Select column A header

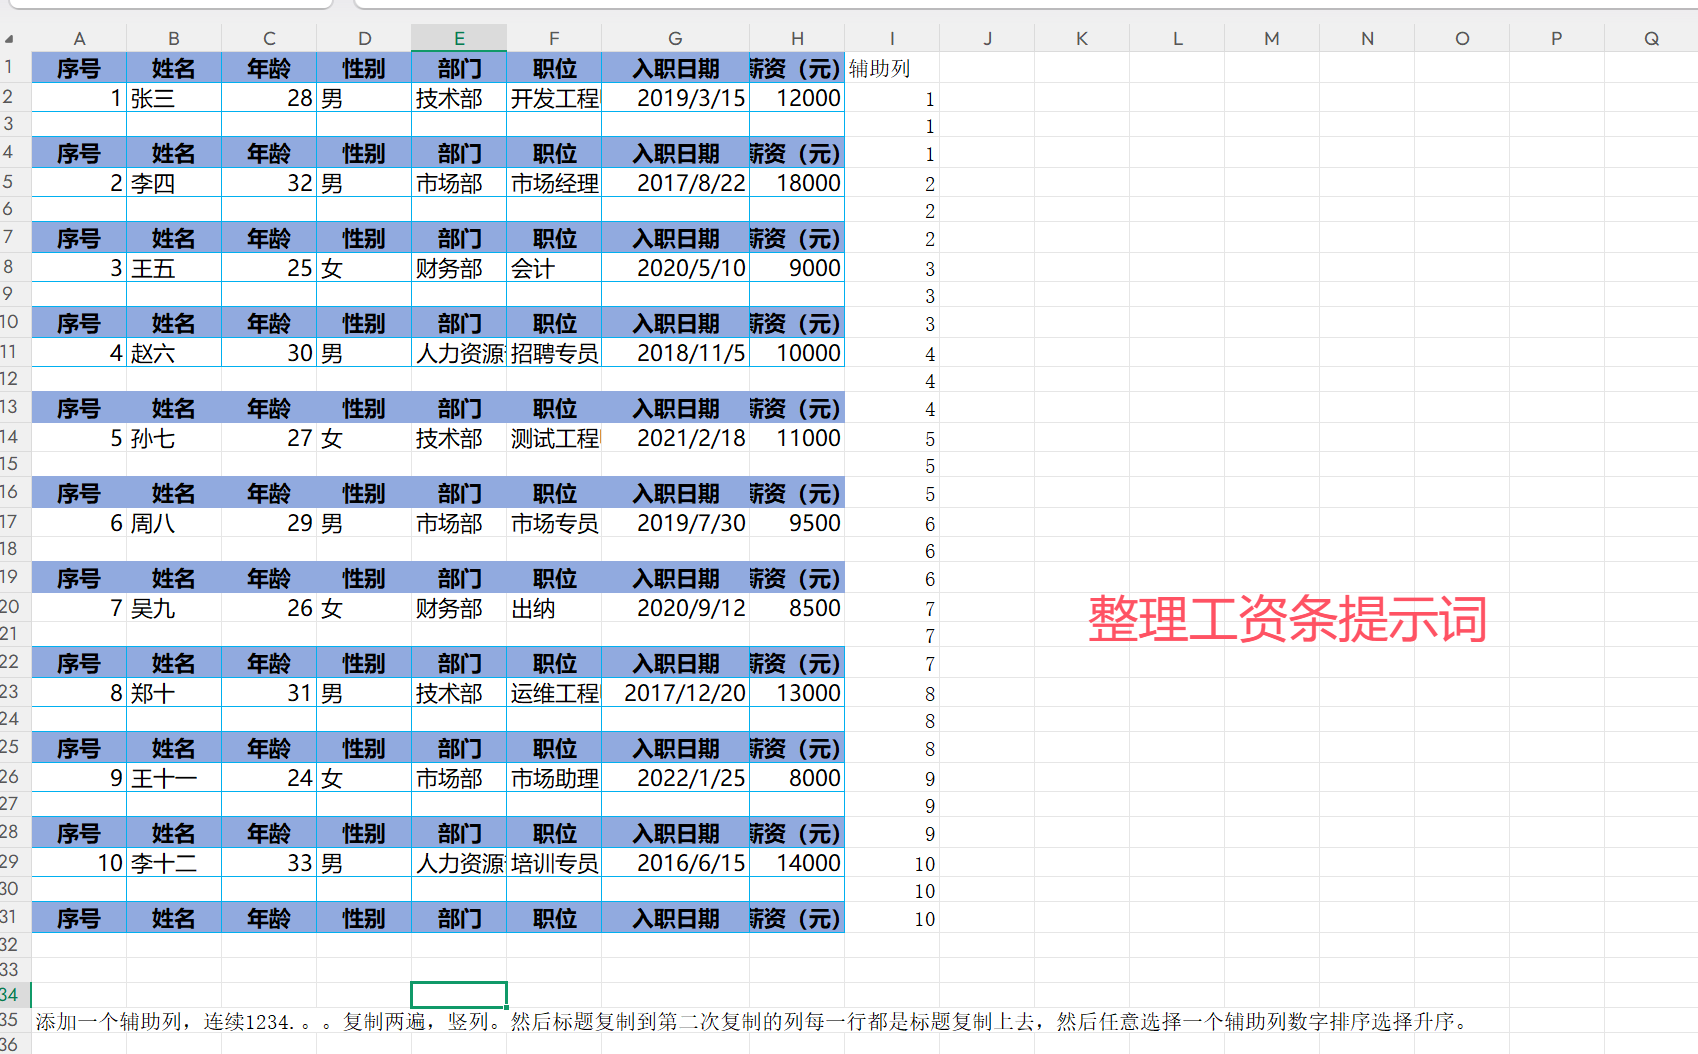click(79, 38)
